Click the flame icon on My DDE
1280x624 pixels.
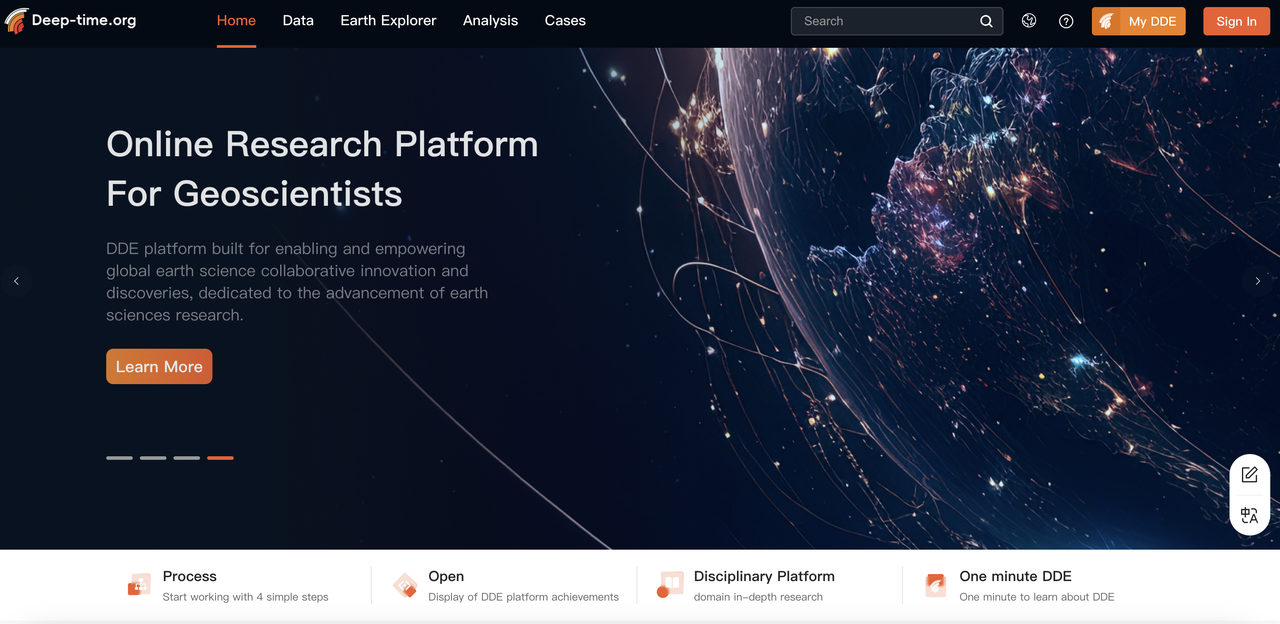coord(1107,21)
